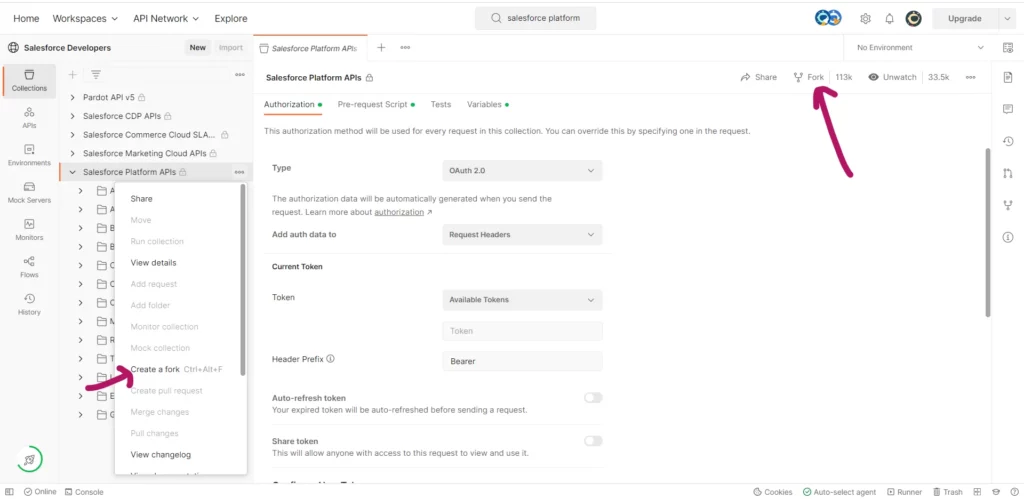Click options dots beside Salesforce Platform APIs
Viewport: 1024px width, 499px height.
click(x=239, y=172)
